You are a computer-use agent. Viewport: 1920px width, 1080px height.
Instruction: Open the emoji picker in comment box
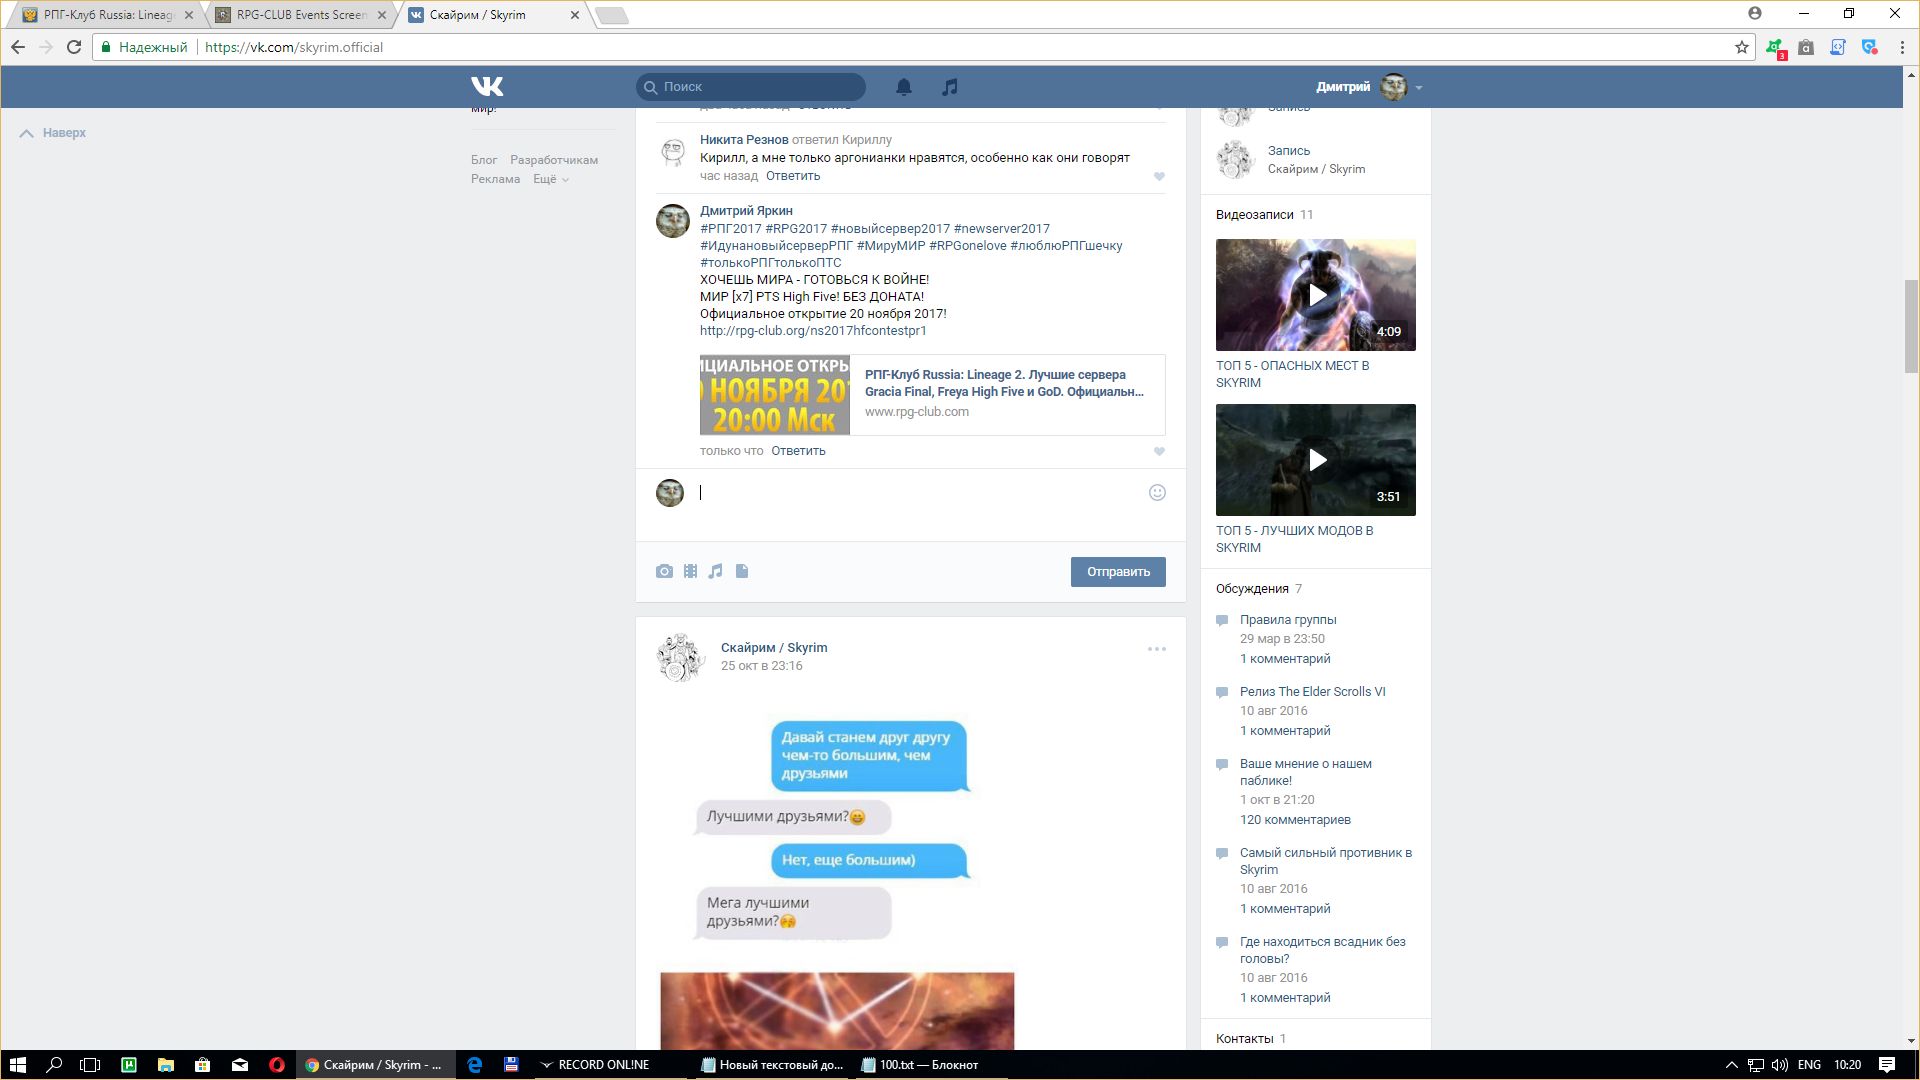click(x=1157, y=492)
